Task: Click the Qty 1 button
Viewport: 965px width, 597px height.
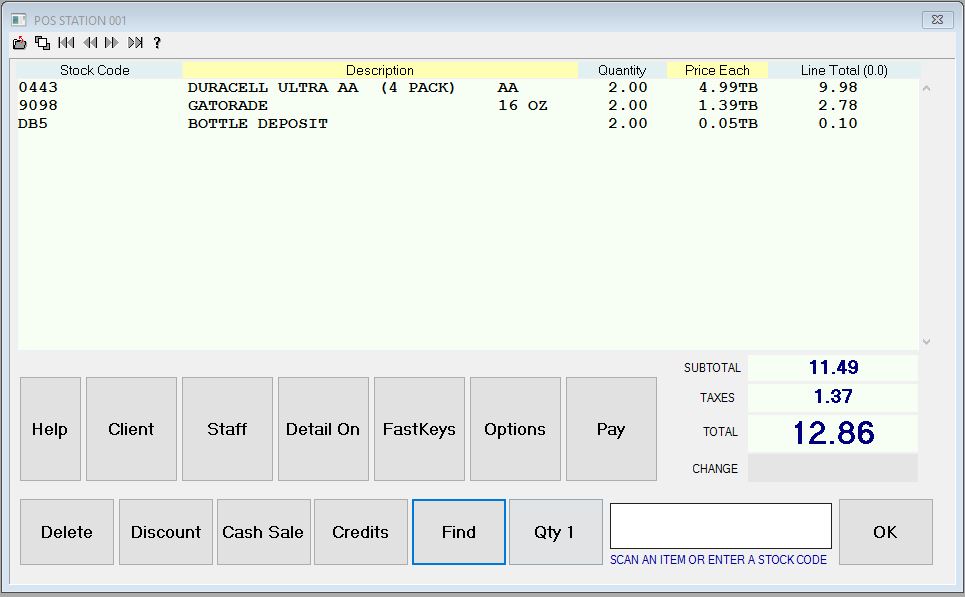Action: [555, 532]
